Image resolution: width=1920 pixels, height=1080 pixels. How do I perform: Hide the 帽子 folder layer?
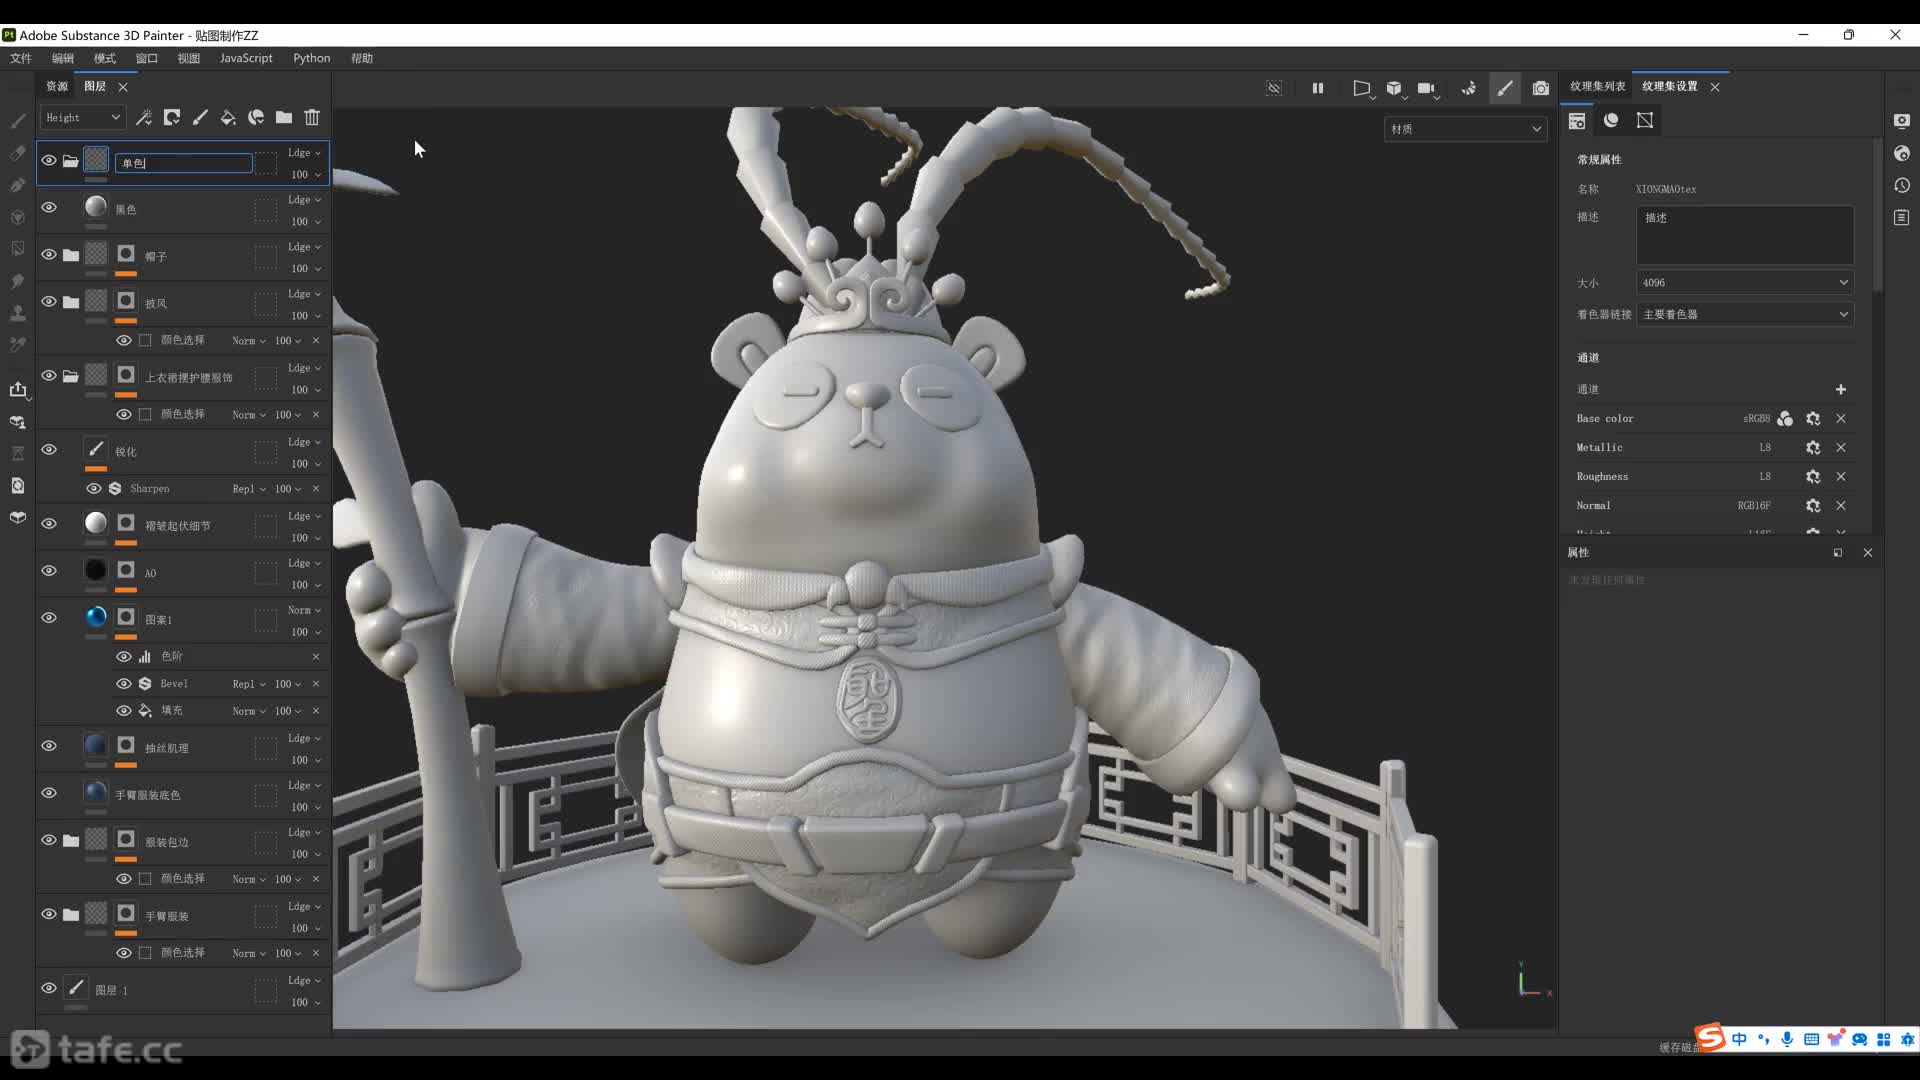pos(48,254)
